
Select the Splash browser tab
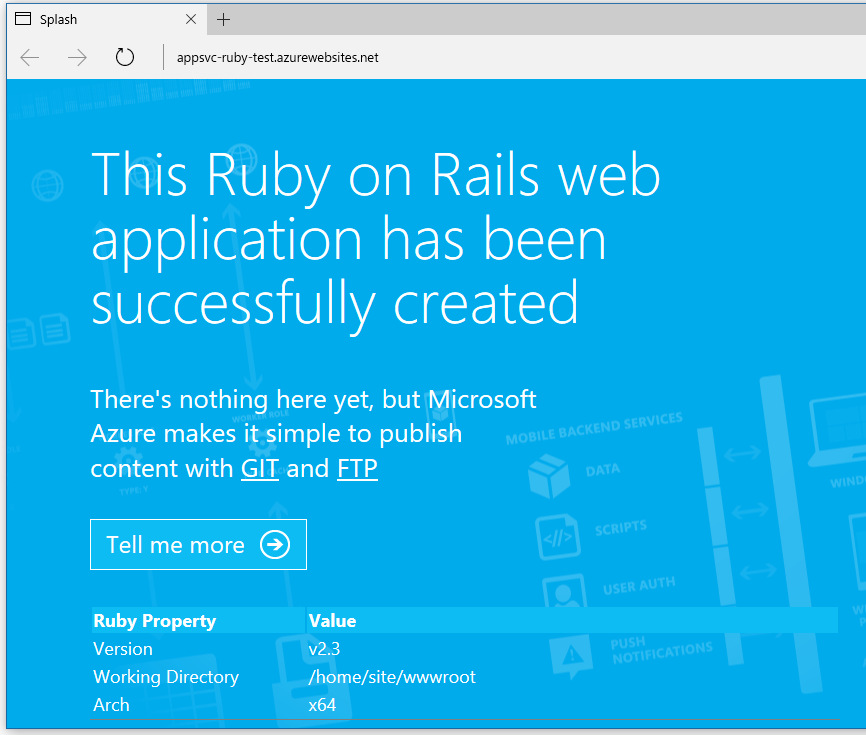107,19
